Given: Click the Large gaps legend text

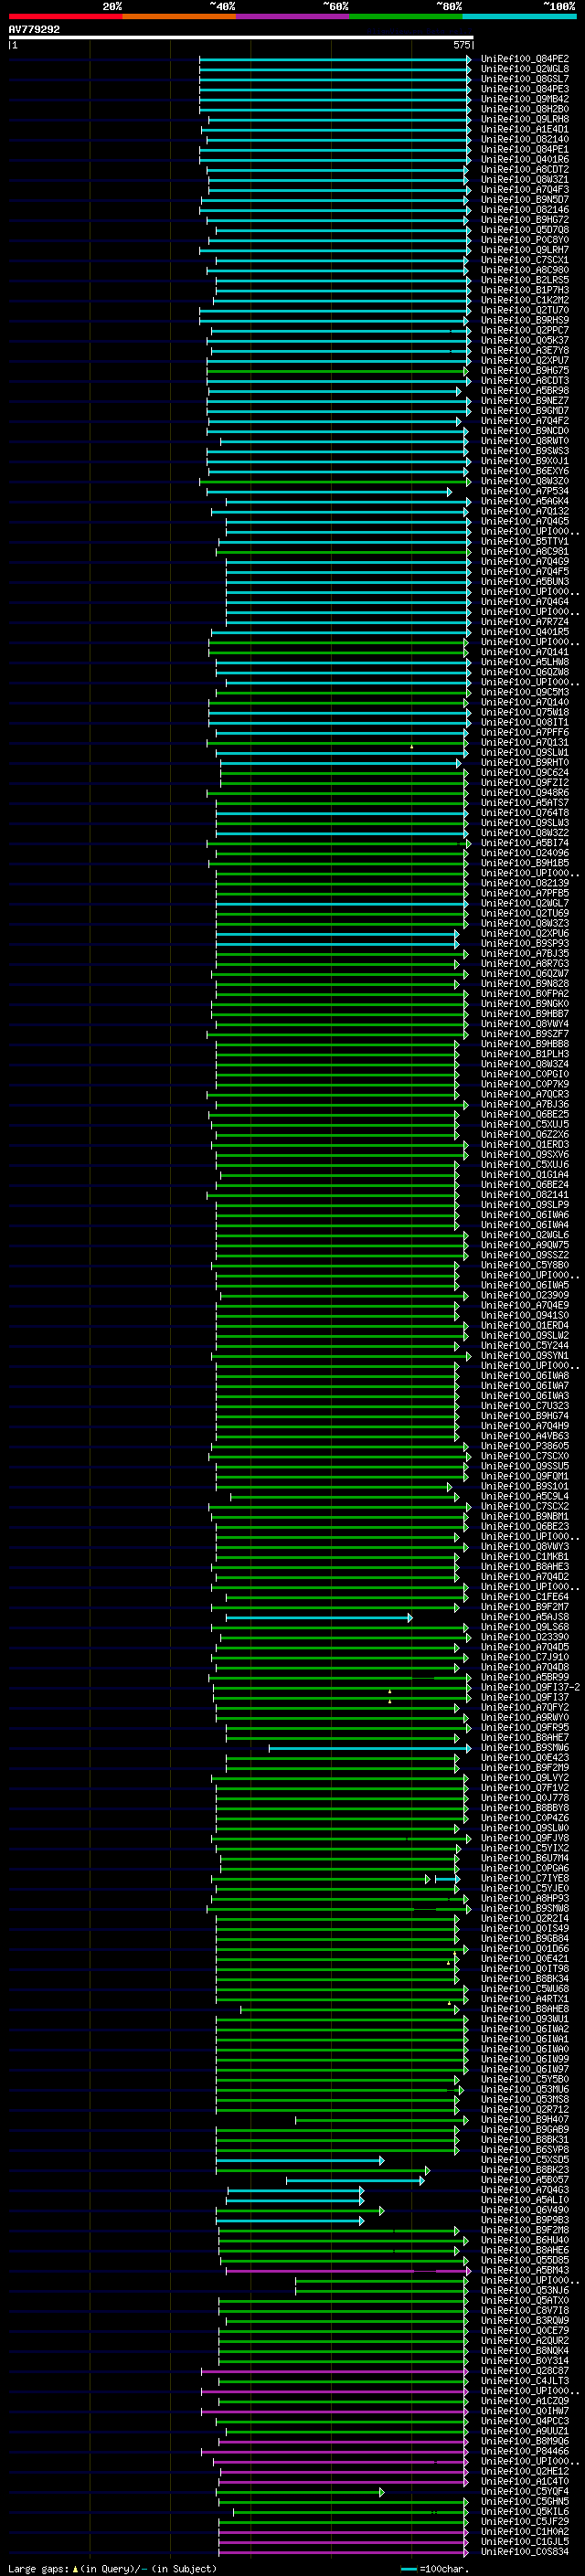Looking at the screenshot, I should pos(112,2568).
